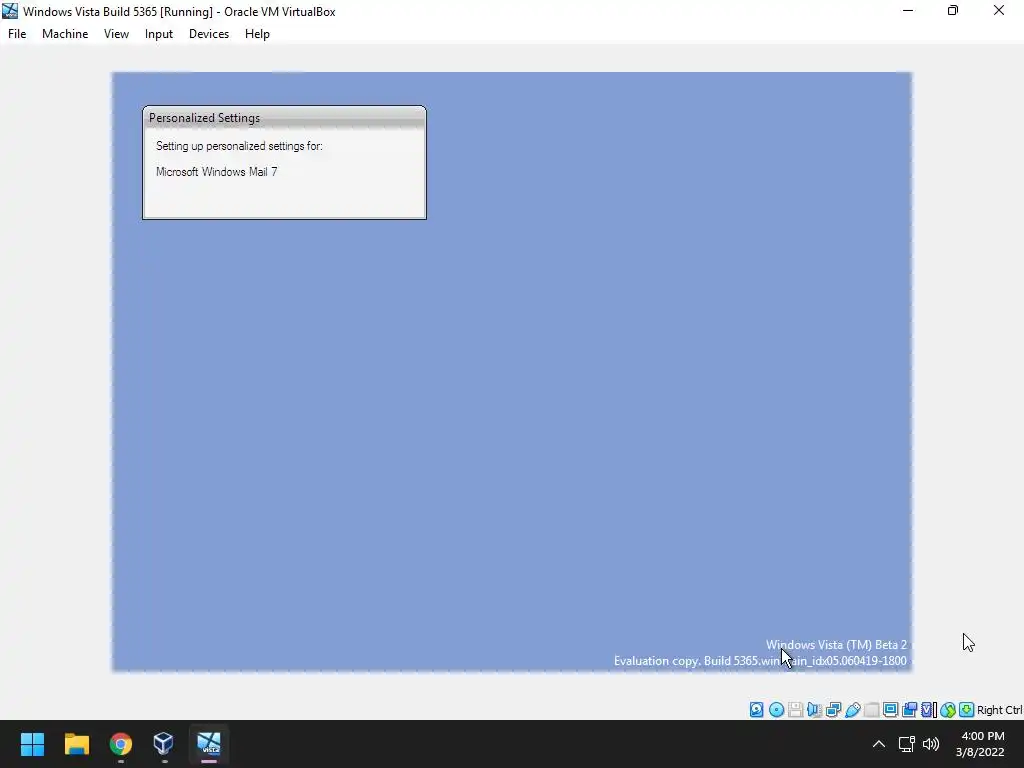Minimize the VirtualBox window
Viewport: 1024px width, 768px height.
tap(908, 11)
